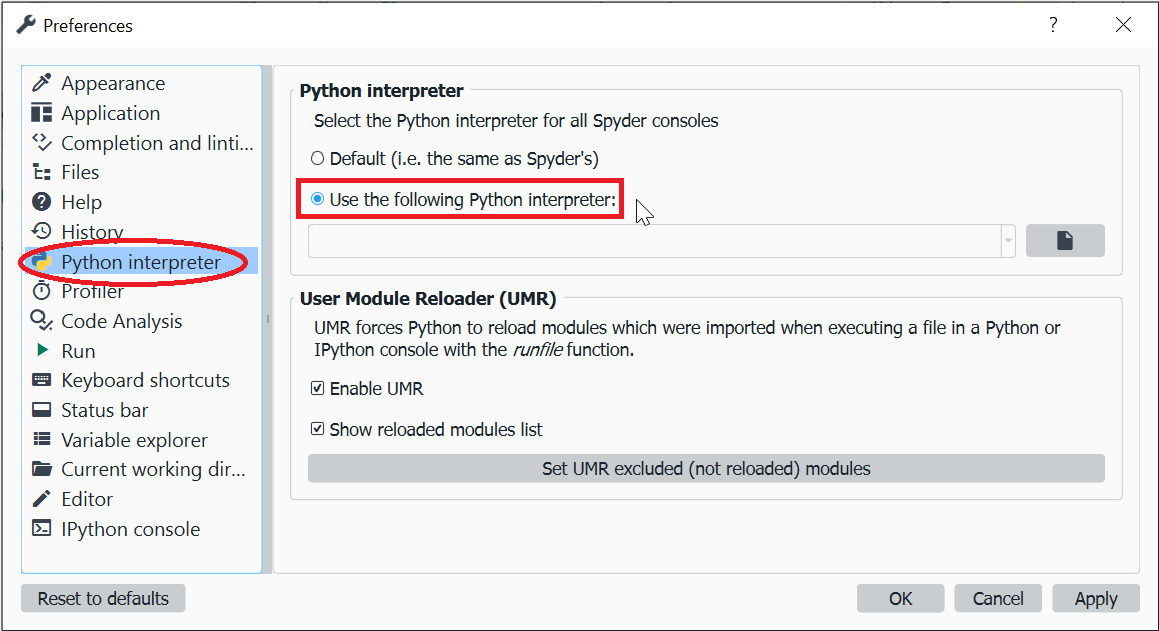Disable the Enable UMR checkbox
Screen dimensions: 1159x631
(x=317, y=388)
